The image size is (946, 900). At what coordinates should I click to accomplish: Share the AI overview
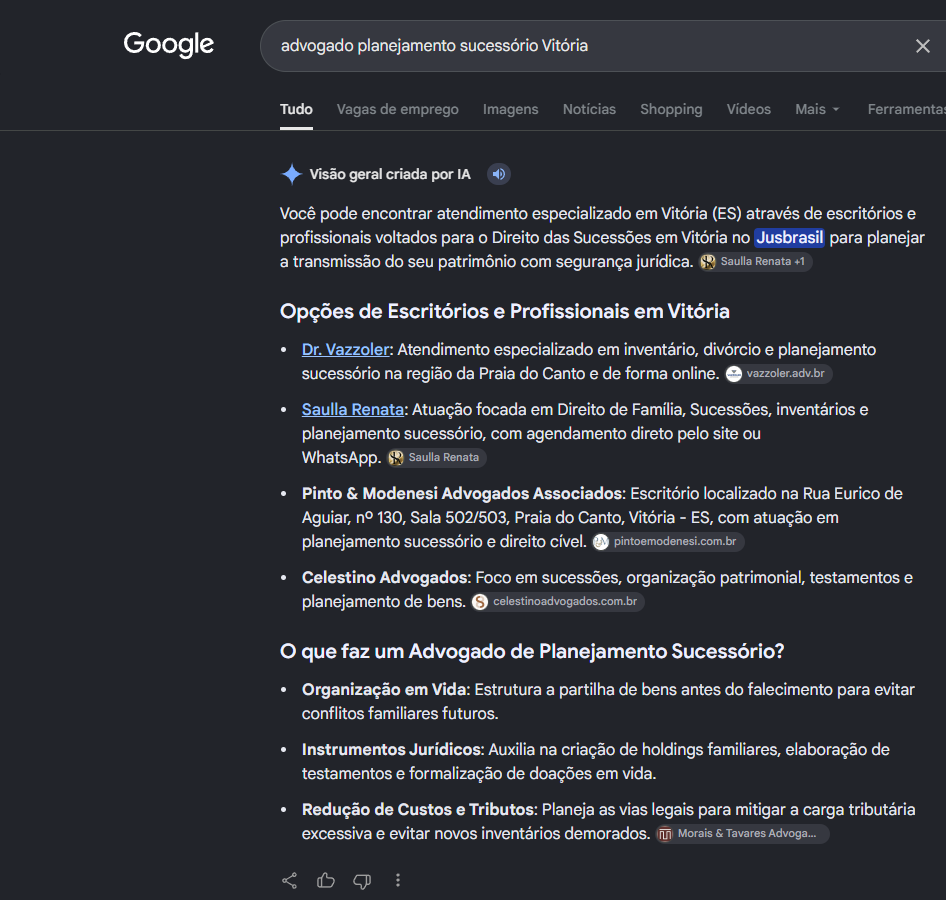click(290, 881)
